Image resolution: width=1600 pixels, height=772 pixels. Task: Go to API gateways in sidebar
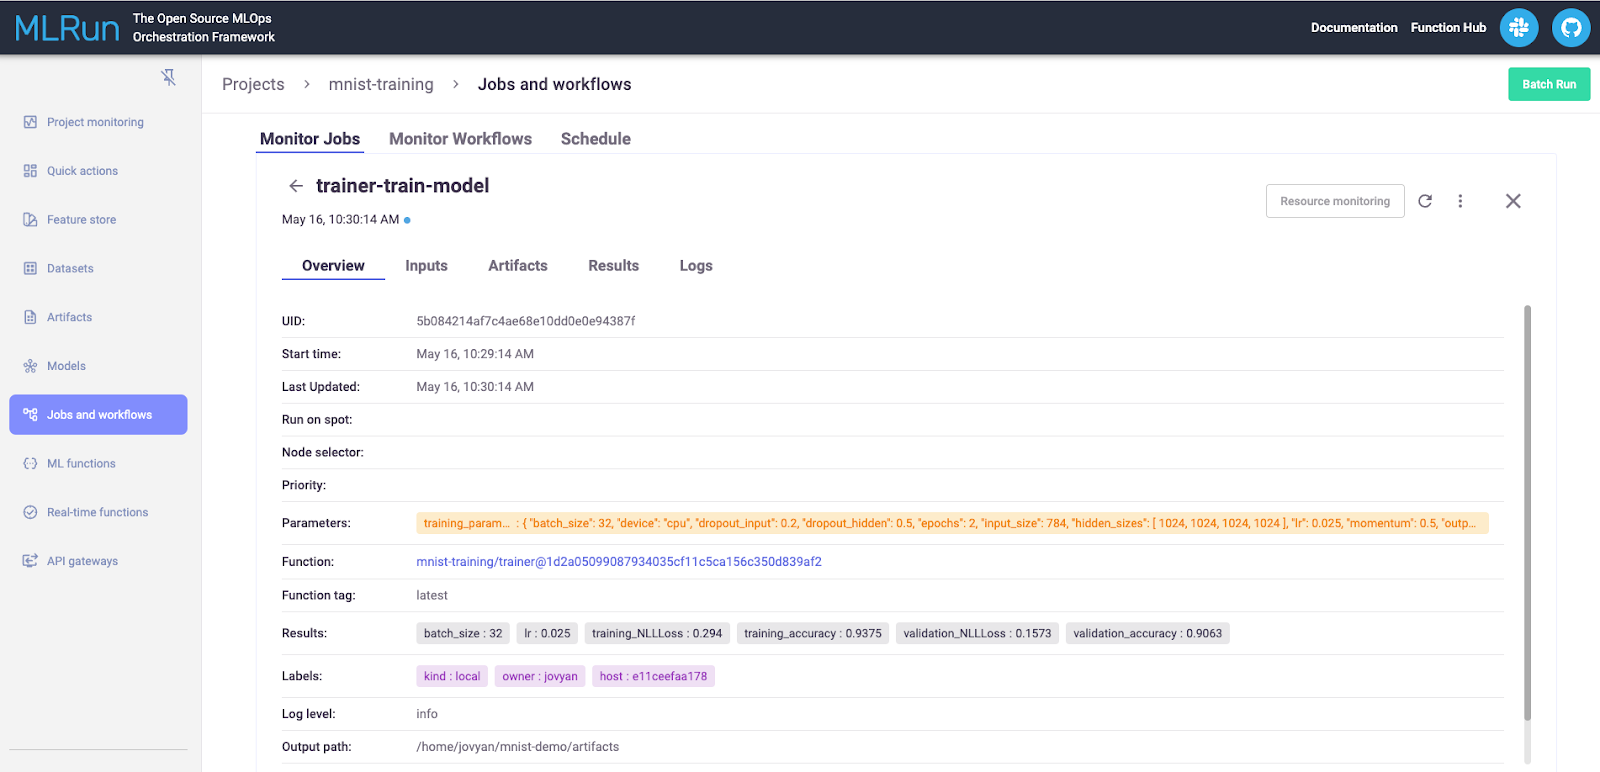[82, 561]
